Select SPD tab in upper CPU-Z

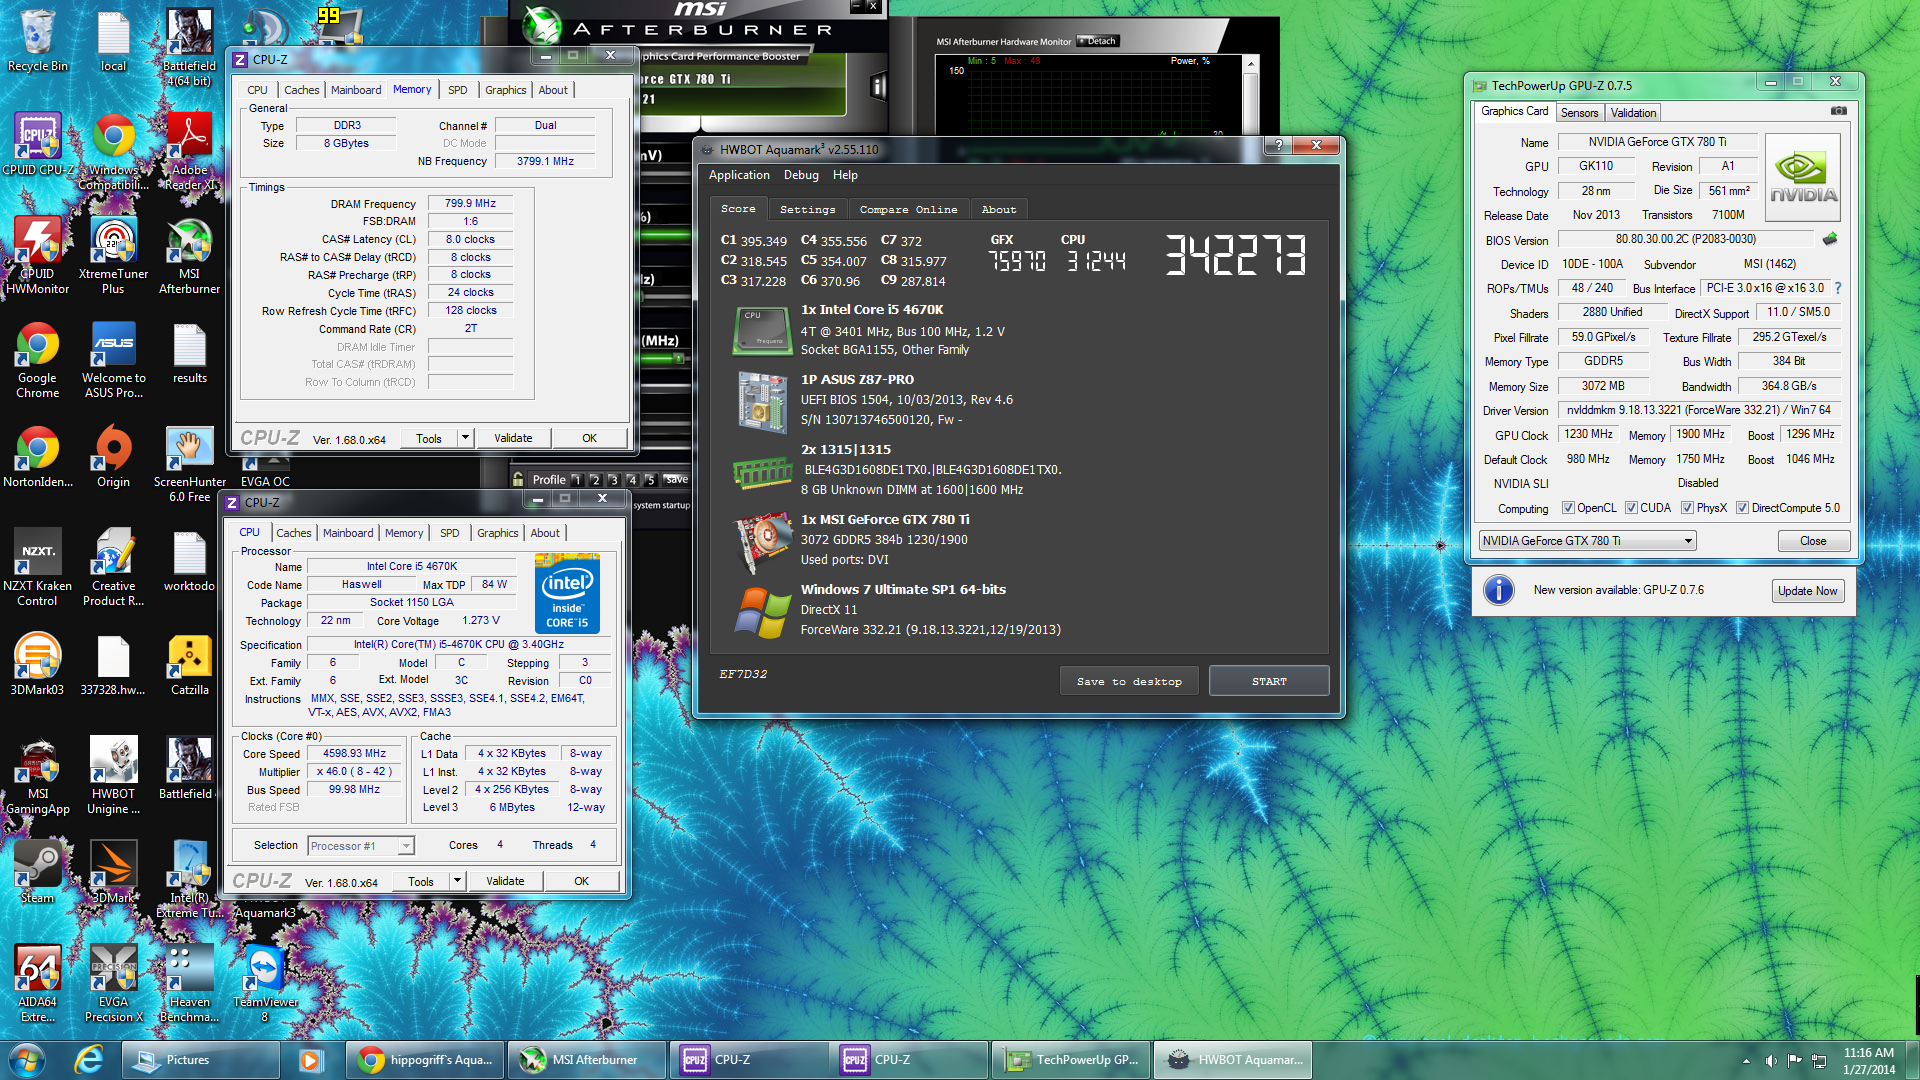coord(457,90)
